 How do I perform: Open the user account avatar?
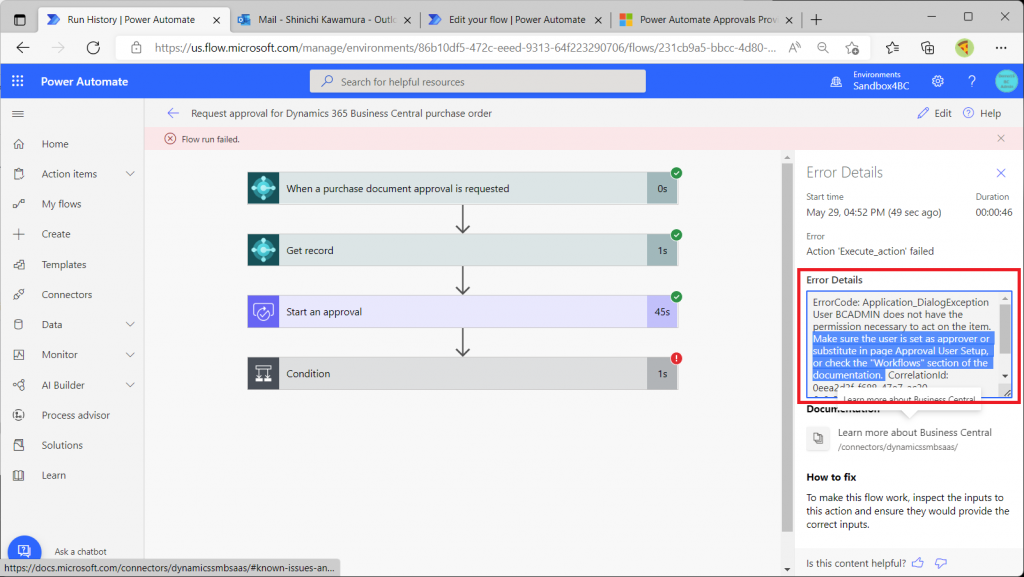(1006, 81)
